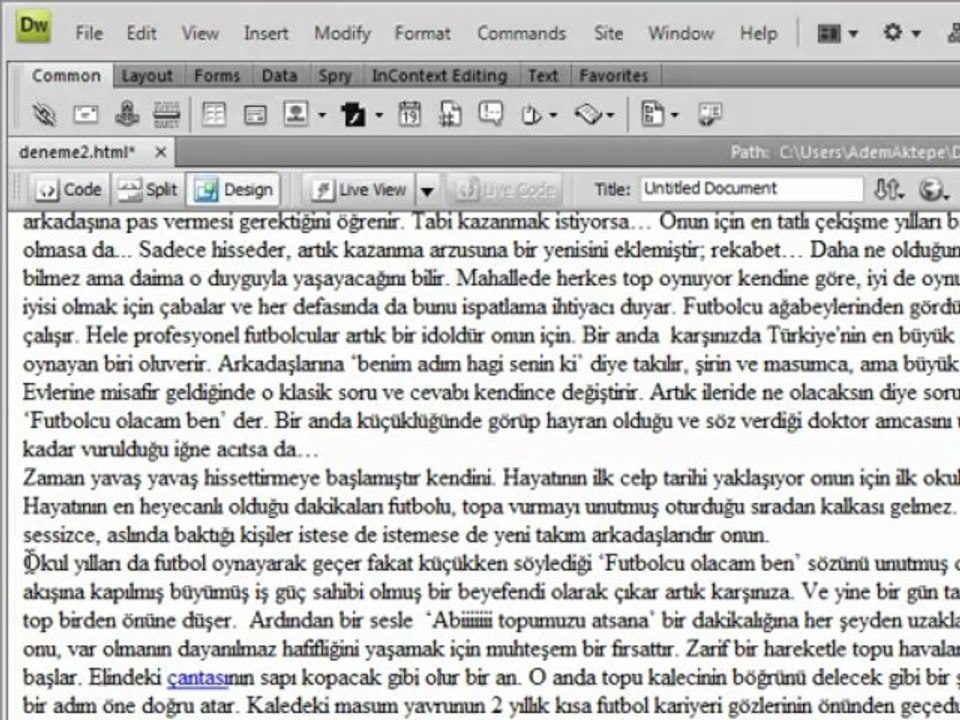Expand the Images dropdown arrow
The image size is (960, 720).
pyautogui.click(x=322, y=115)
